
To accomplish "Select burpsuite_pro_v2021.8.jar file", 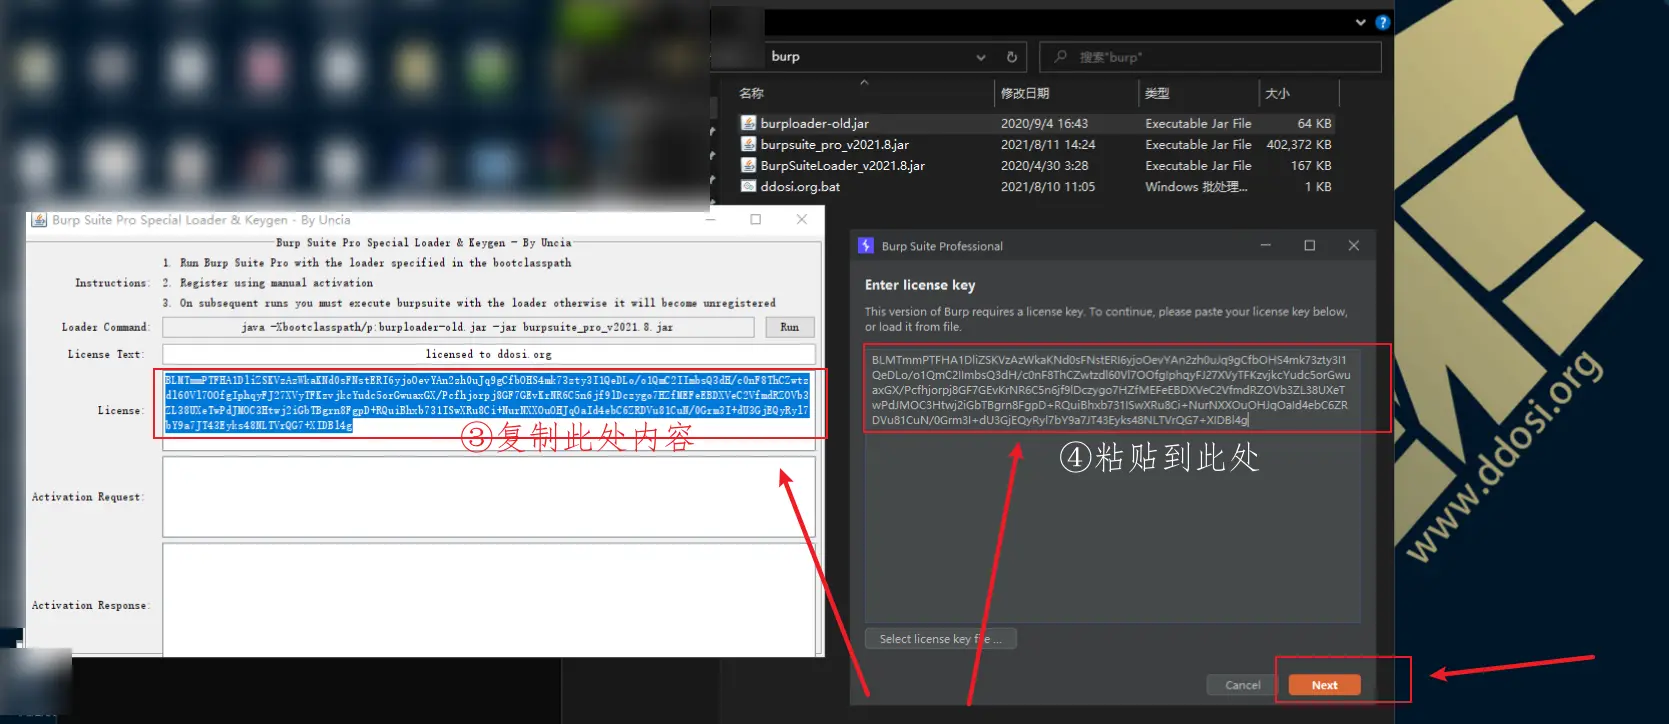I will (835, 144).
